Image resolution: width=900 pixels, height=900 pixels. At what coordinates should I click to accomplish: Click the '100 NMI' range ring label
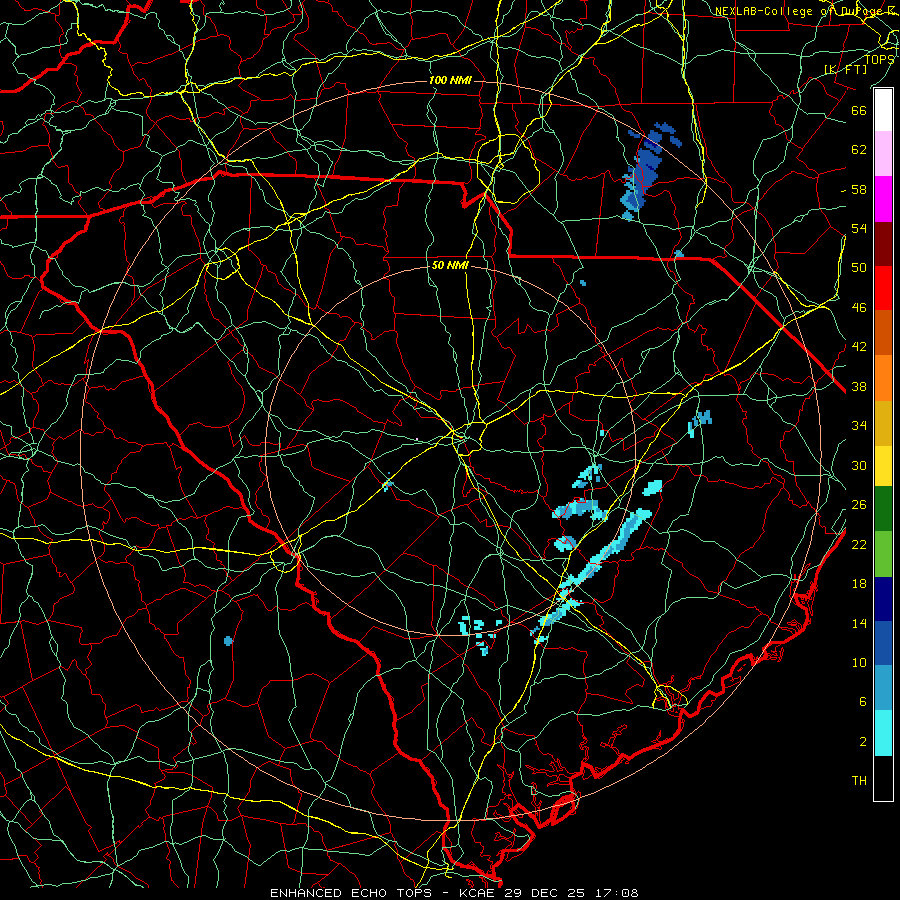450,80
